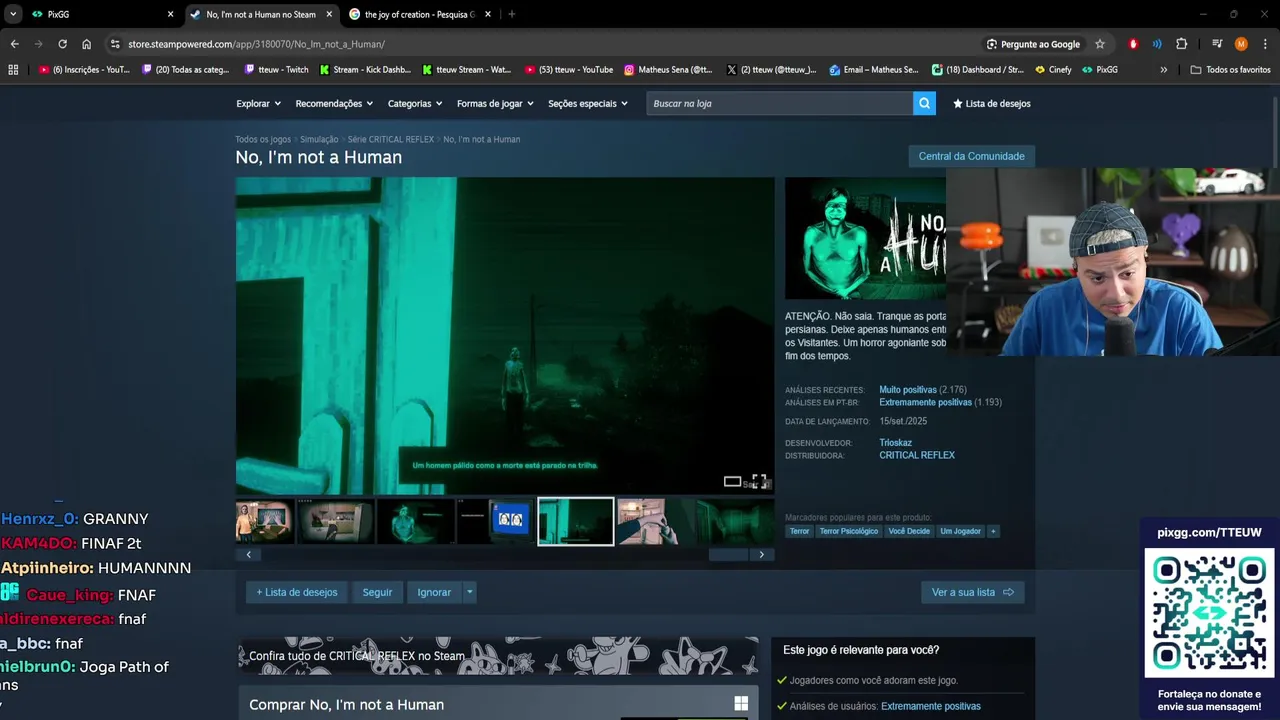
Task: Open distributor CRITICAL REFLEX link
Action: 917,455
